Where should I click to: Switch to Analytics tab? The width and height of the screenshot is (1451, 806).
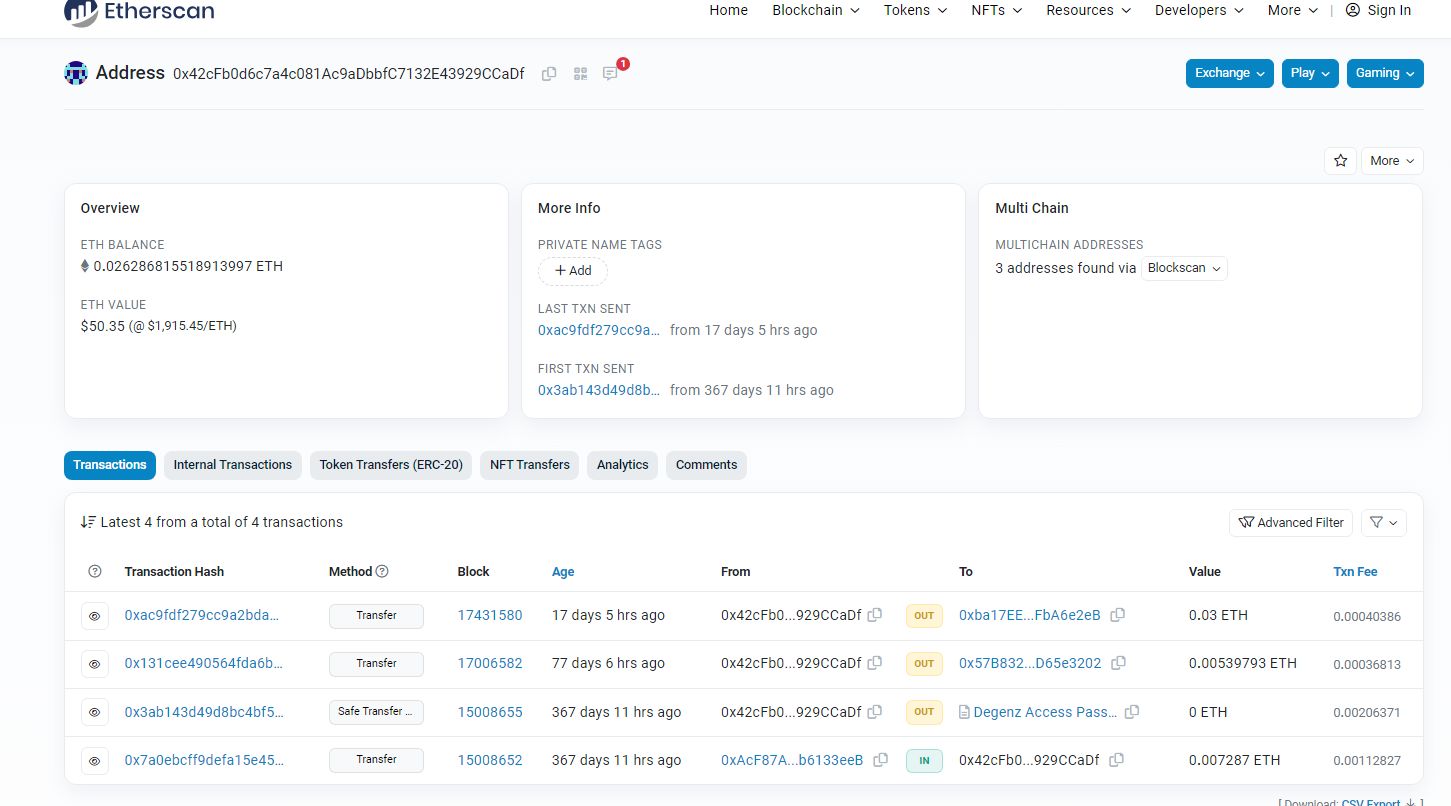coord(623,465)
